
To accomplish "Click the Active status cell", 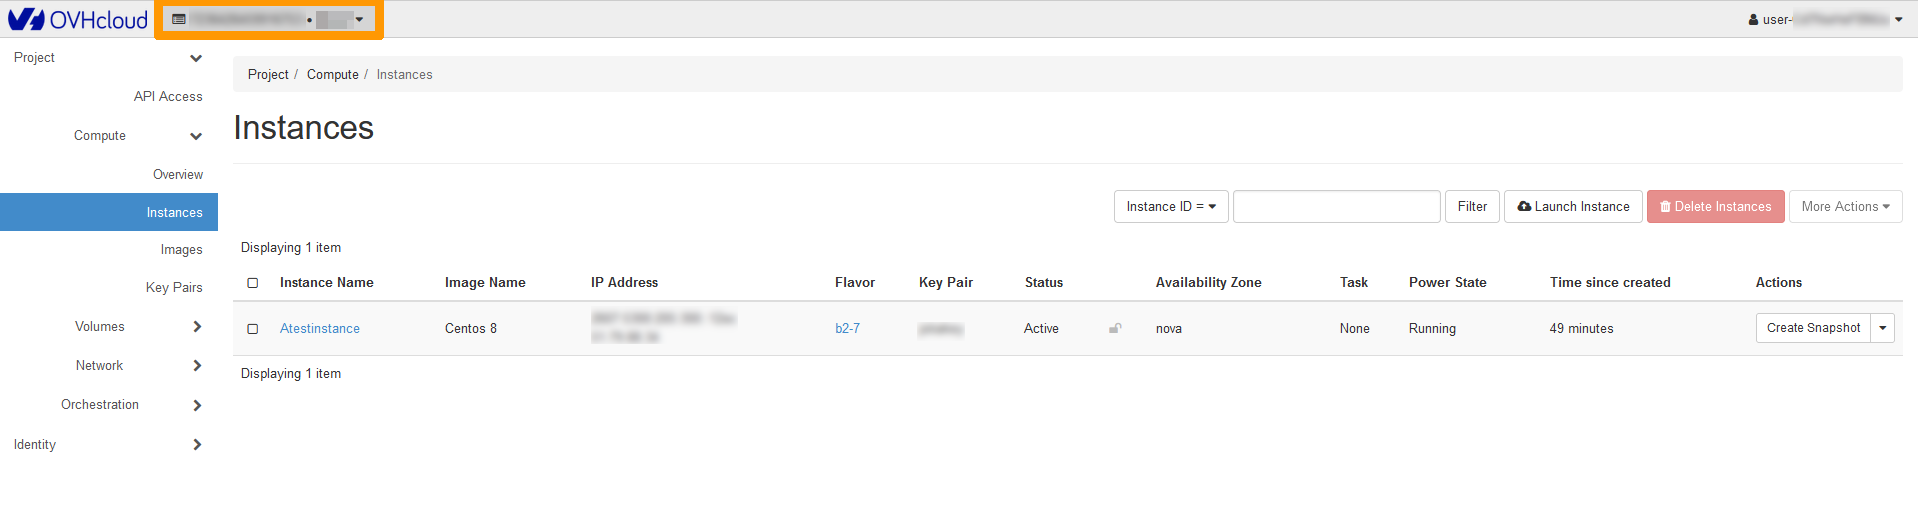I will (x=1041, y=329).
